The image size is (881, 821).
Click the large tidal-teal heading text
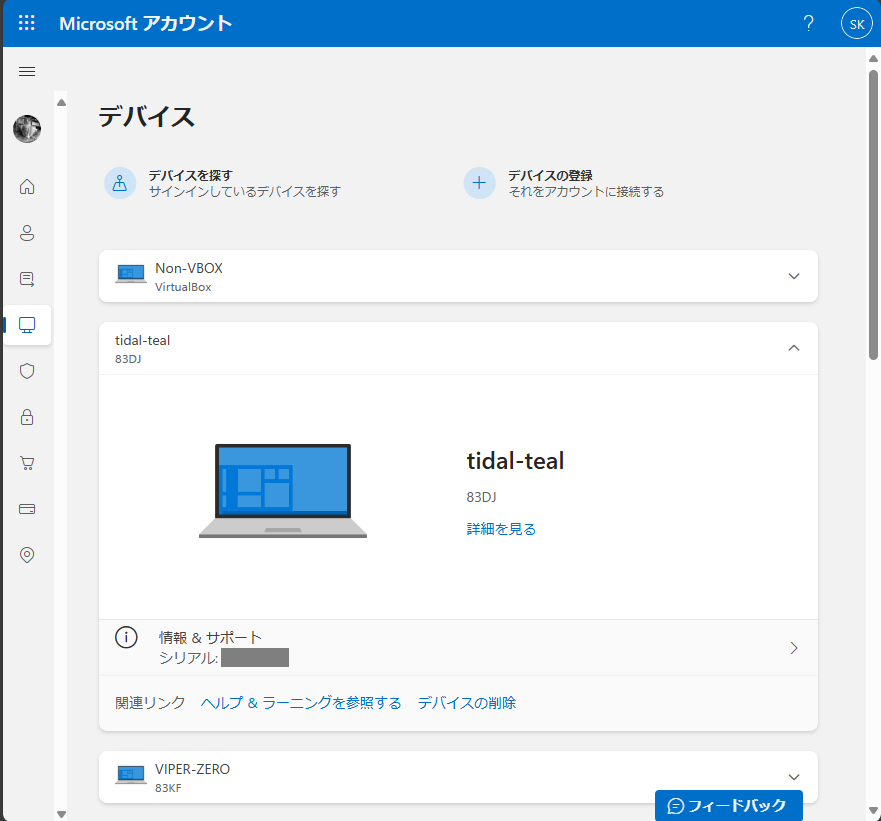coord(515,461)
